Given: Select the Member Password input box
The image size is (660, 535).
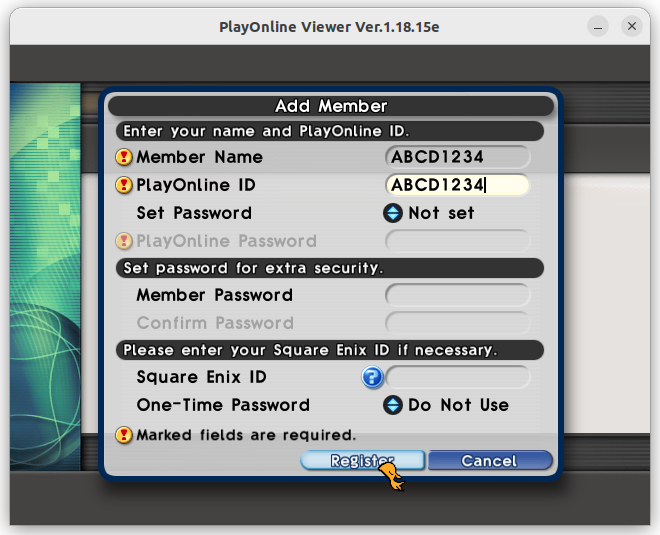Looking at the screenshot, I should click(x=457, y=295).
